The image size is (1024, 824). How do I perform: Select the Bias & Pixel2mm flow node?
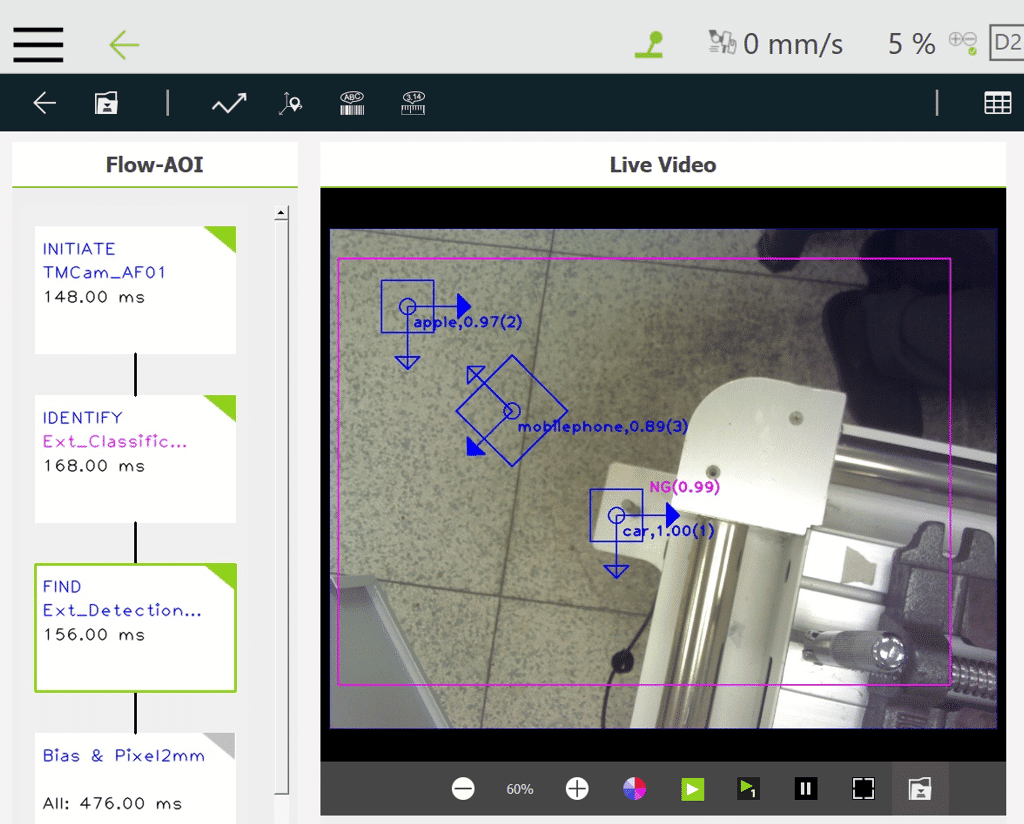(135, 778)
